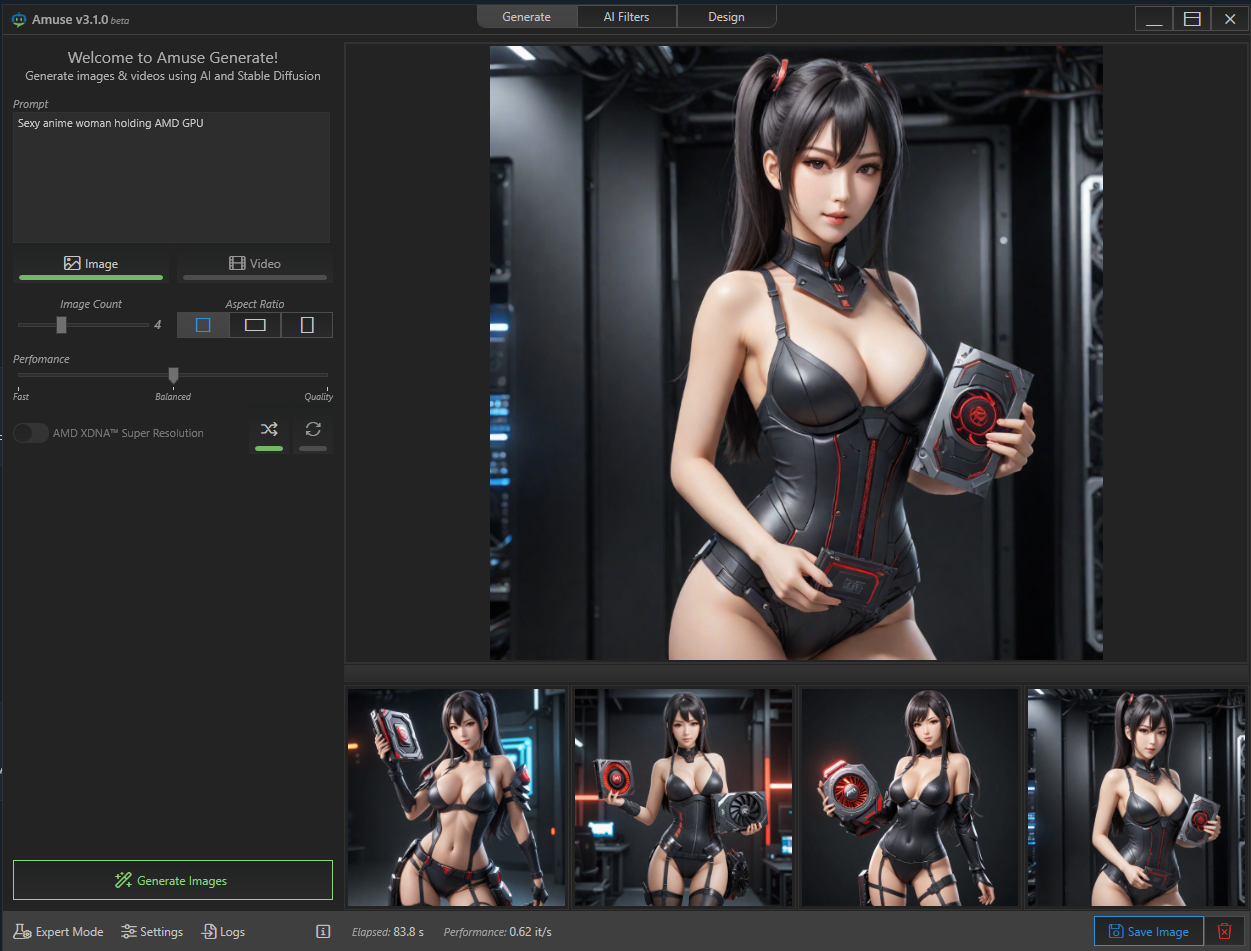Select landscape aspect ratio
Screen dimensions: 1251x951
(x=255, y=325)
